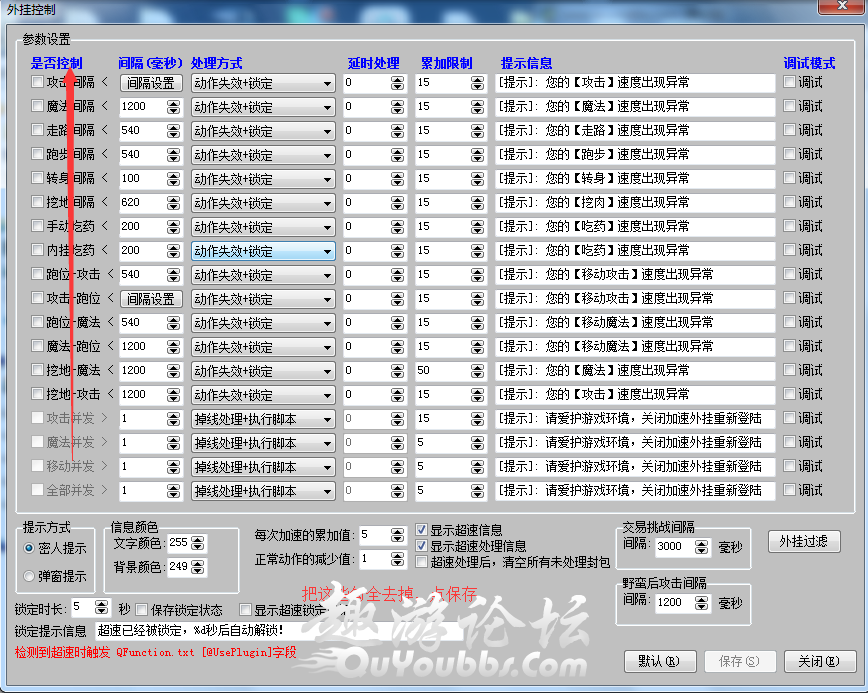Click the 间隔设置 button in 攻击间隔 row
This screenshot has width=868, height=693.
pos(151,83)
